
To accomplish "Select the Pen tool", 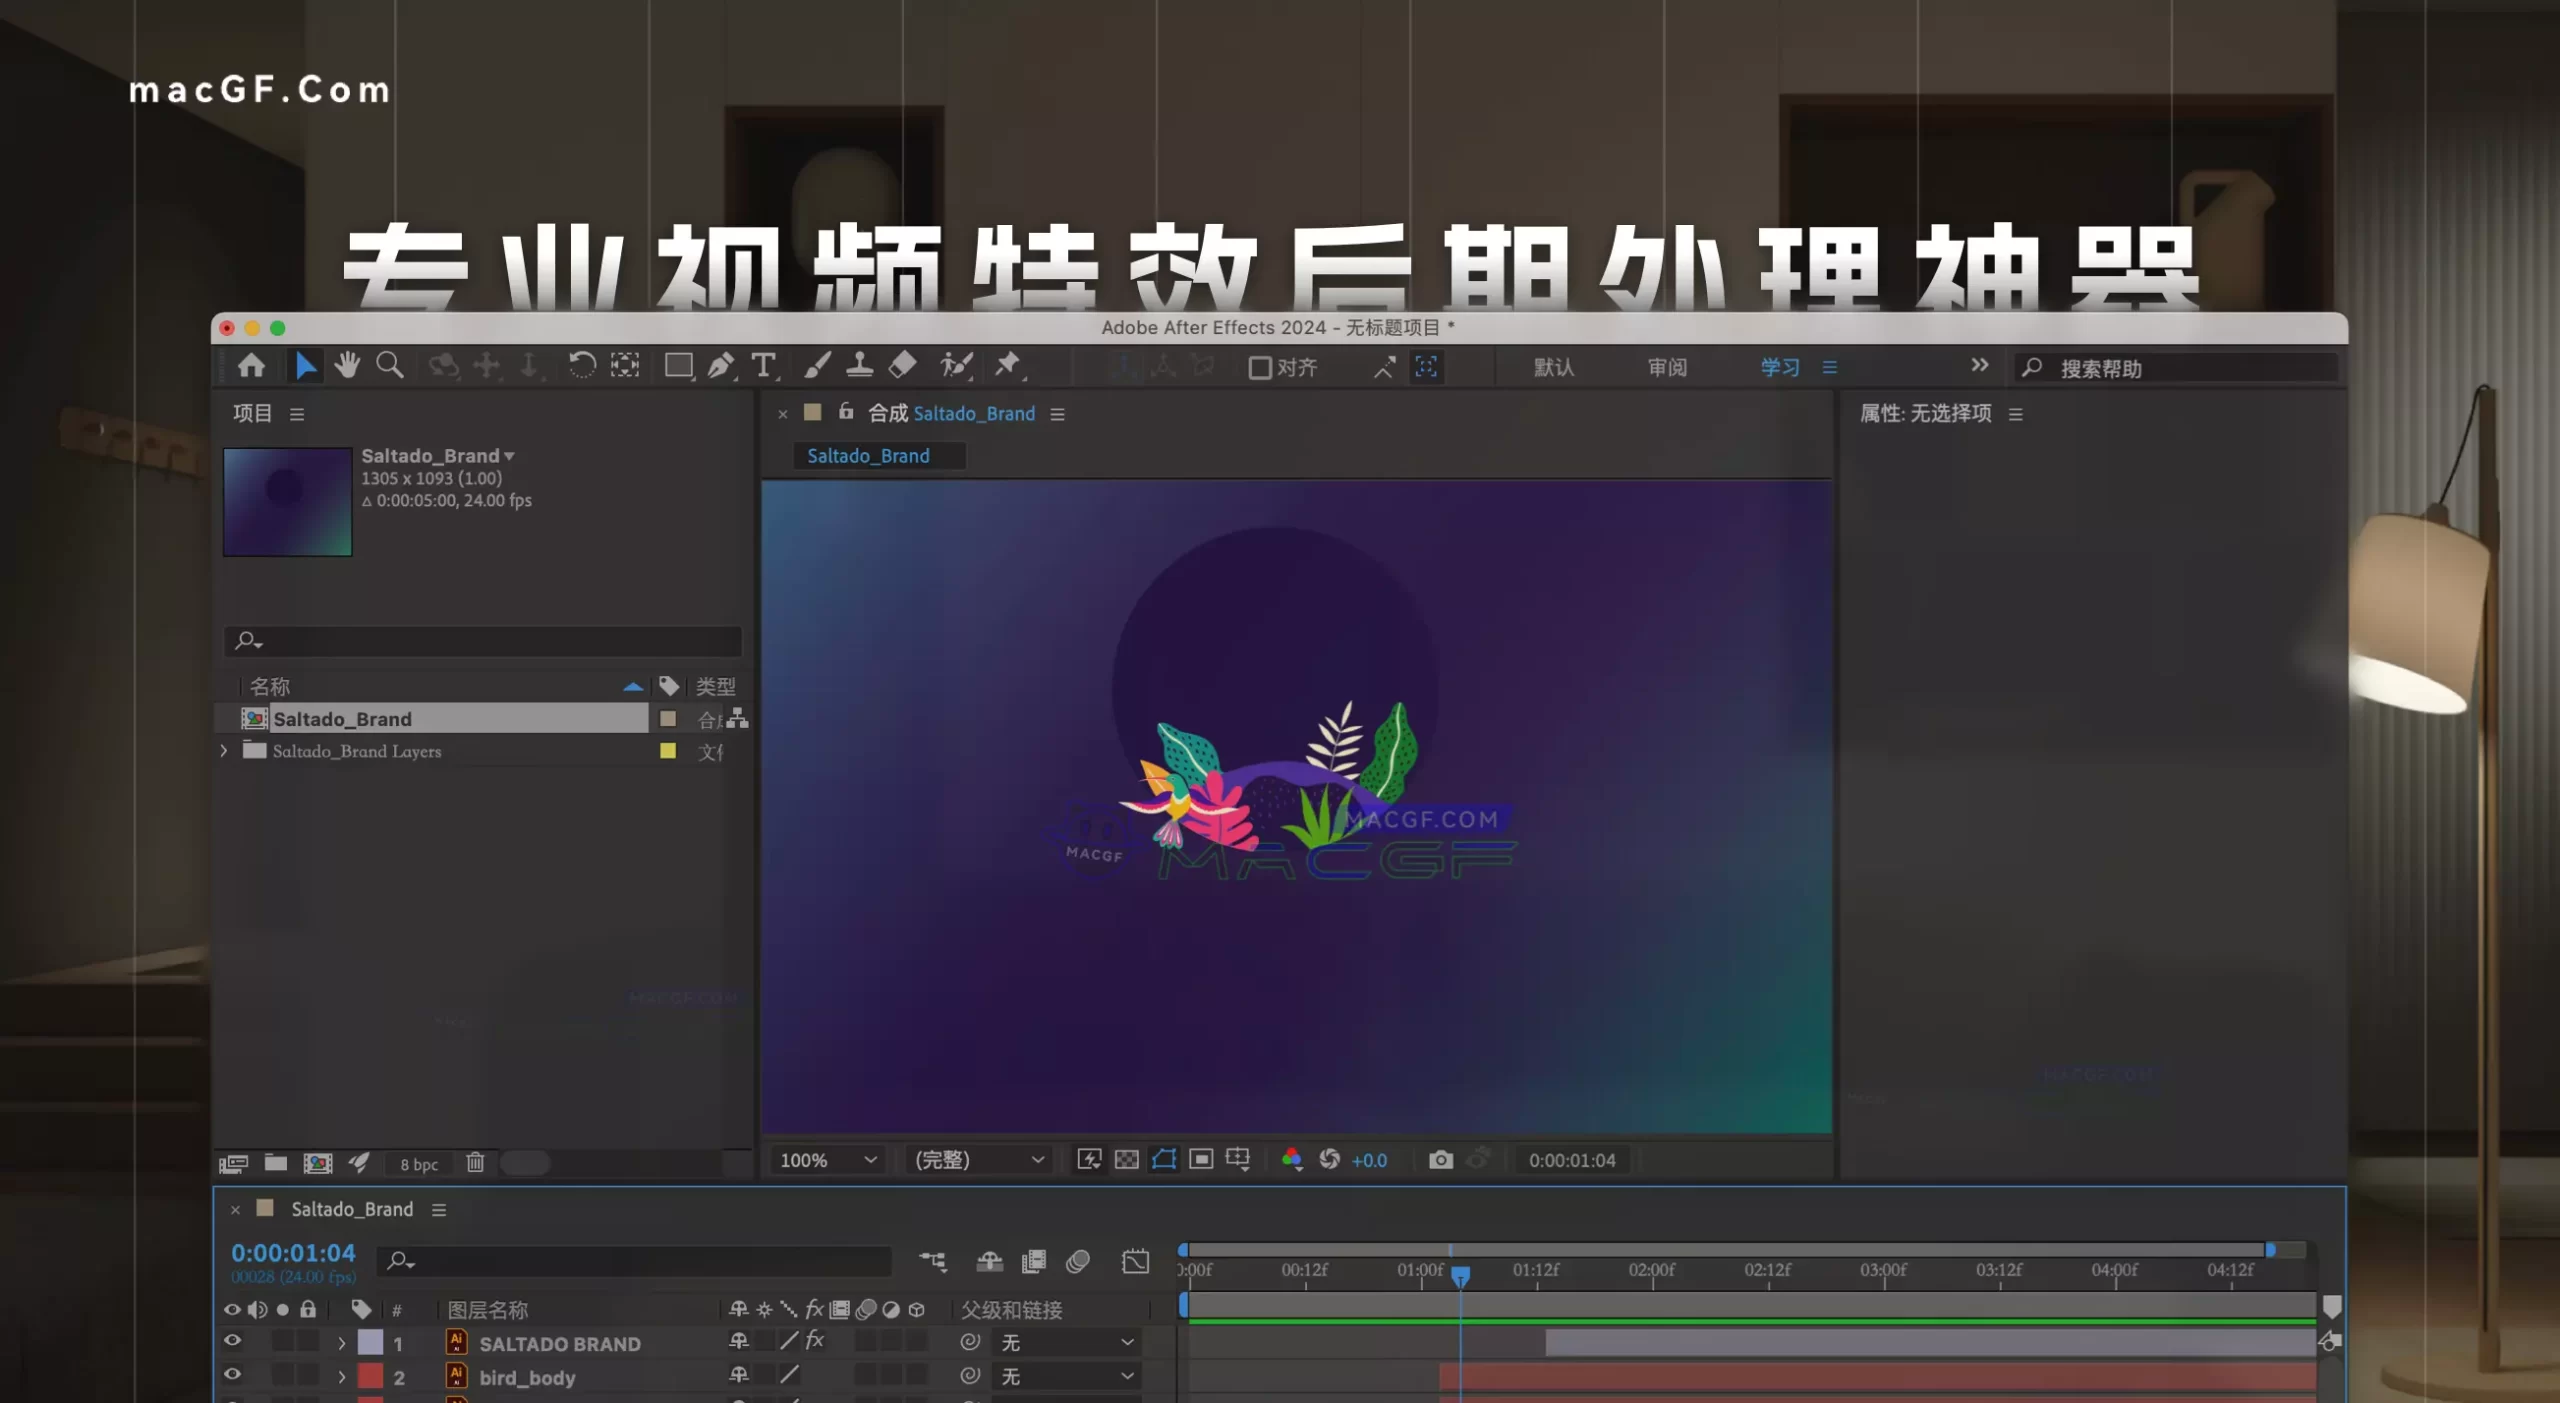I will [720, 366].
